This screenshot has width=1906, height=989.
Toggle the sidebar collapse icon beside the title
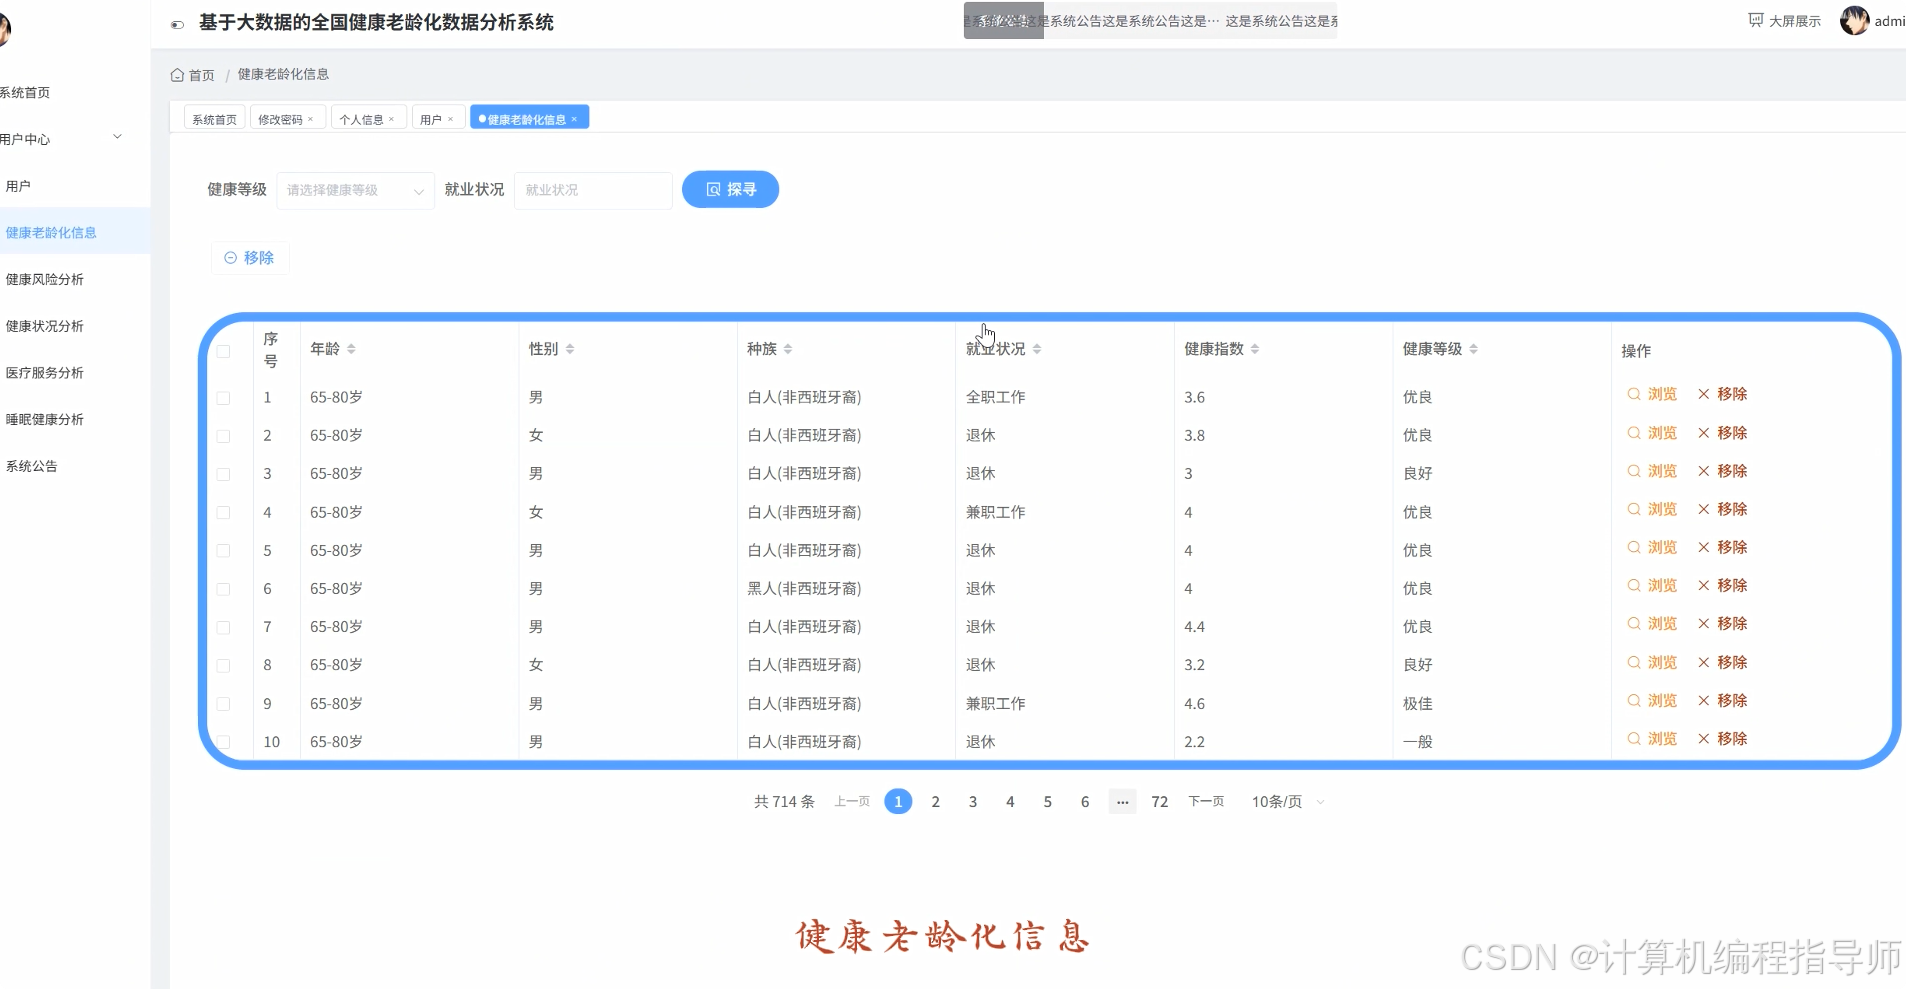tap(176, 24)
